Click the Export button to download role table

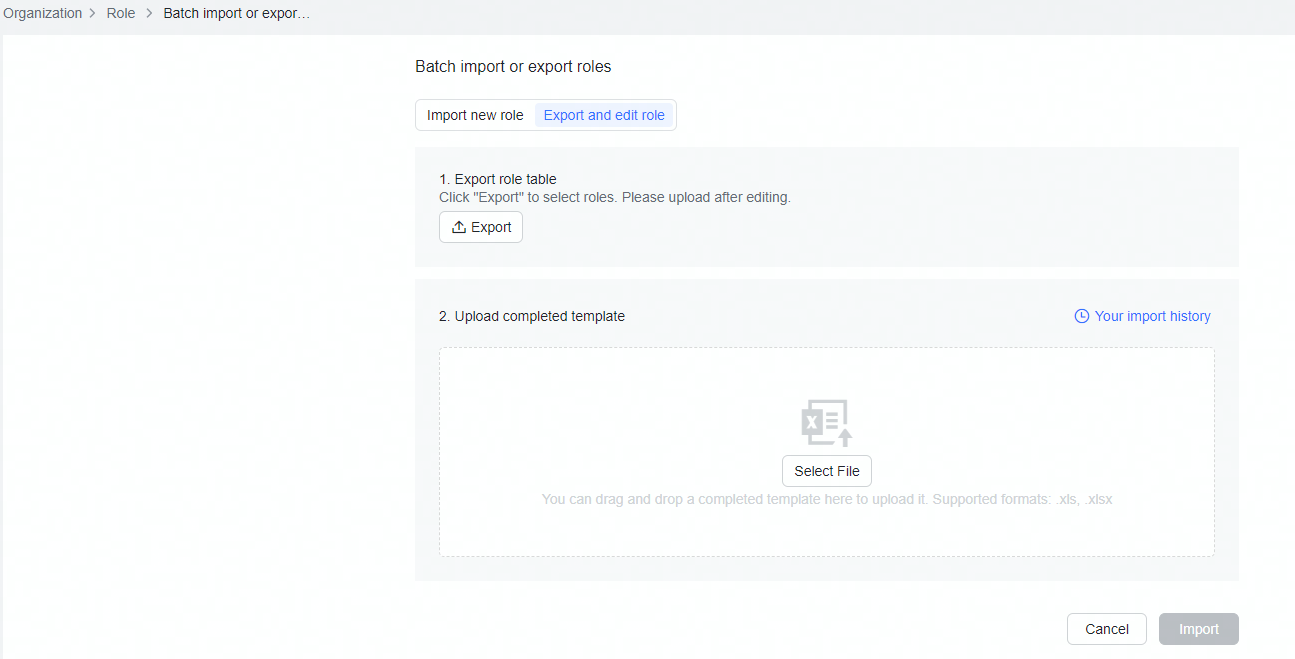point(481,226)
